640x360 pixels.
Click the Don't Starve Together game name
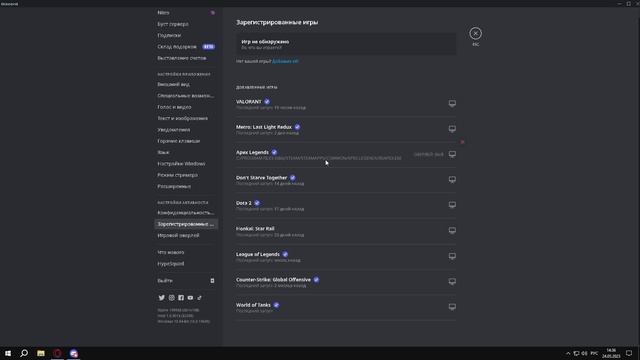point(262,178)
